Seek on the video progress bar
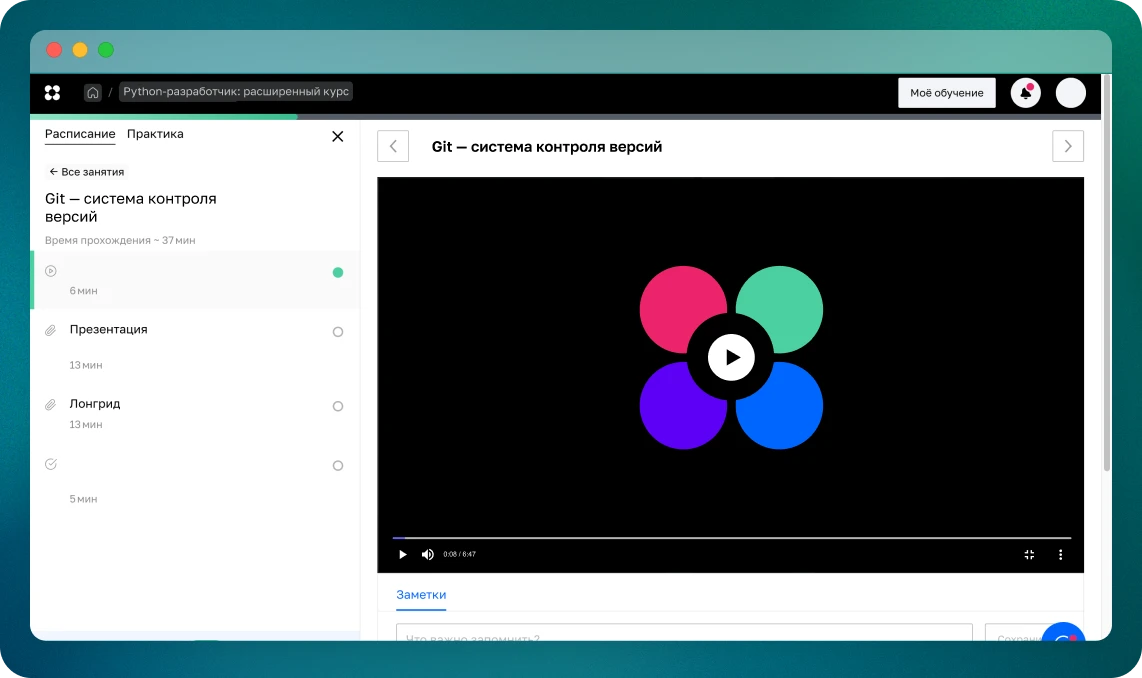Image resolution: width=1142 pixels, height=678 pixels. [x=731, y=538]
